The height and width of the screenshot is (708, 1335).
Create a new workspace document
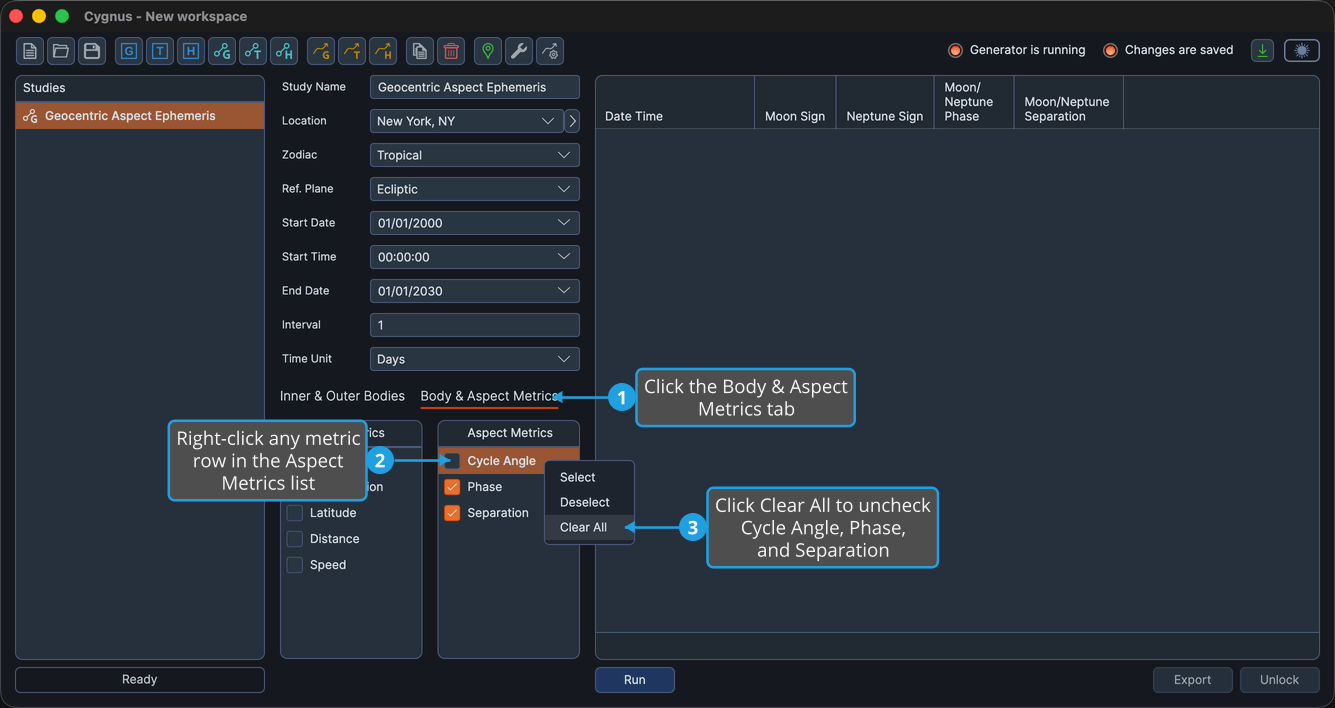pyautogui.click(x=30, y=50)
